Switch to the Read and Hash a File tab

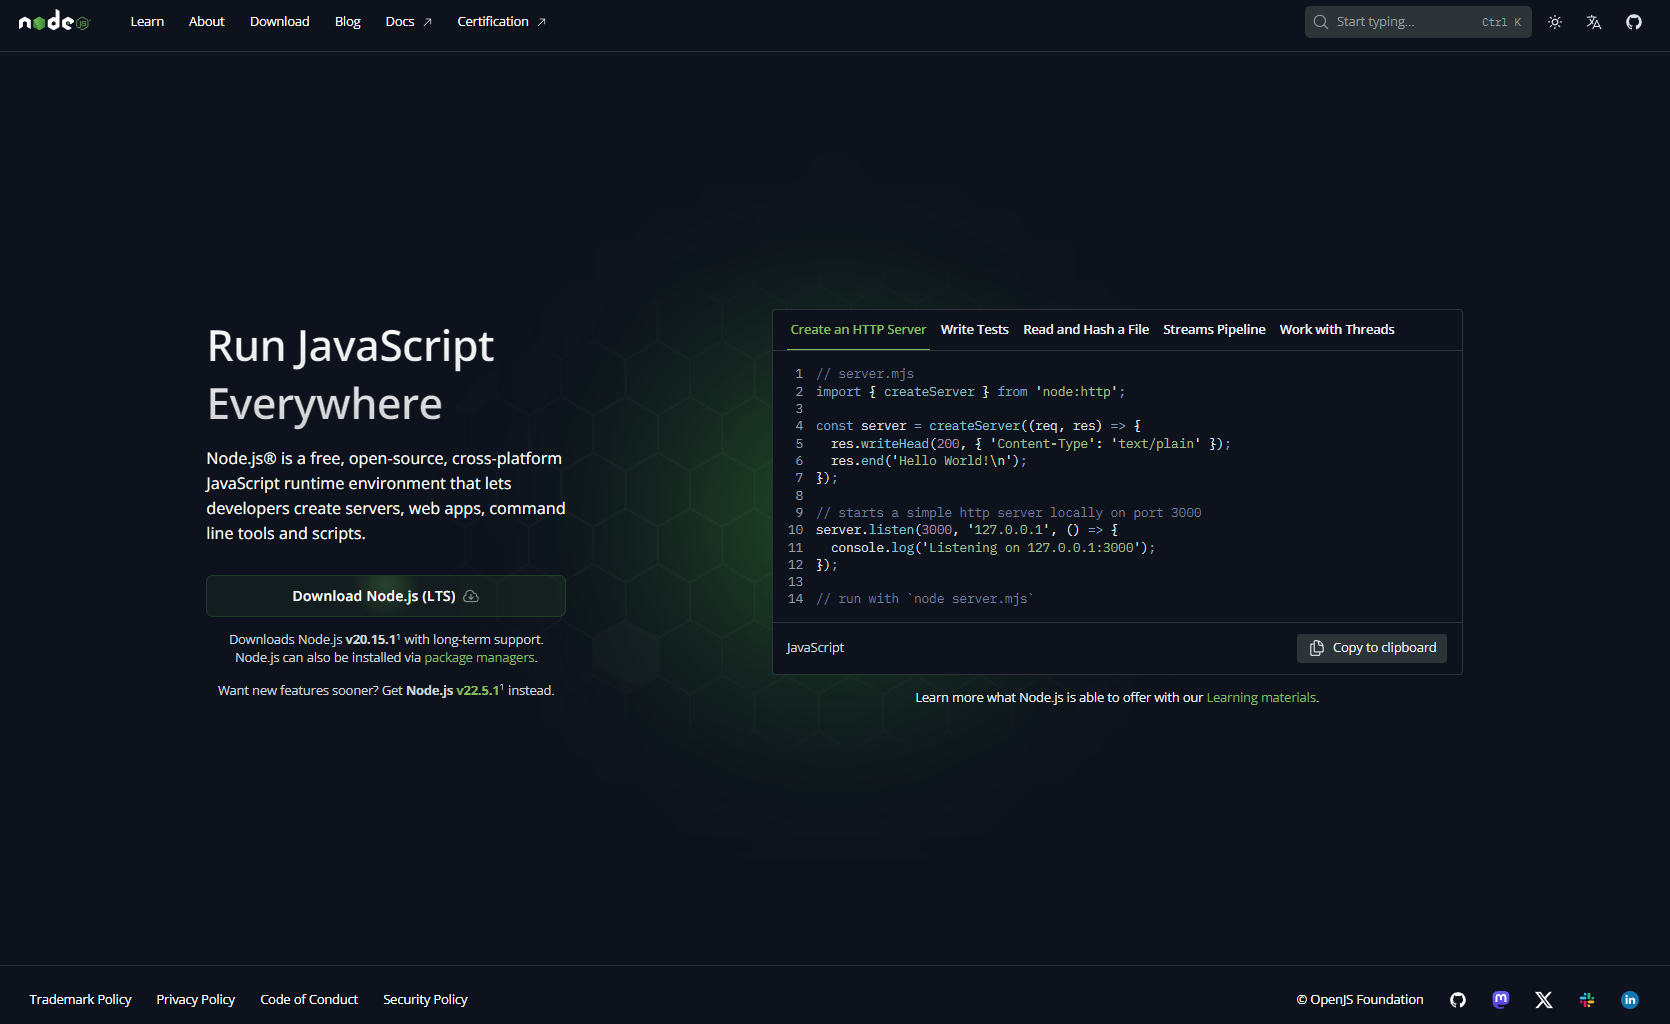click(1086, 330)
